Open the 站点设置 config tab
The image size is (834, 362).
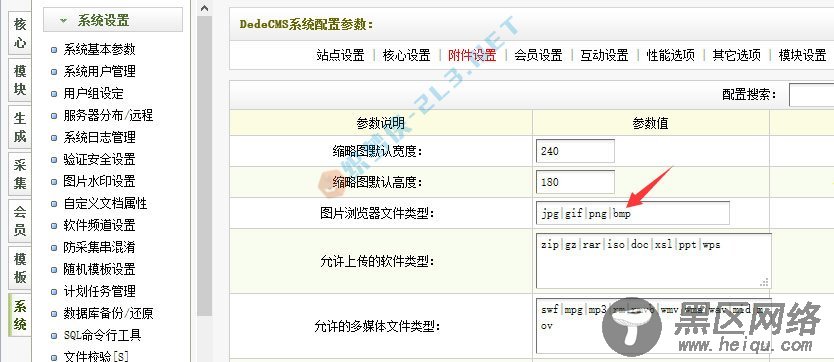[340, 55]
